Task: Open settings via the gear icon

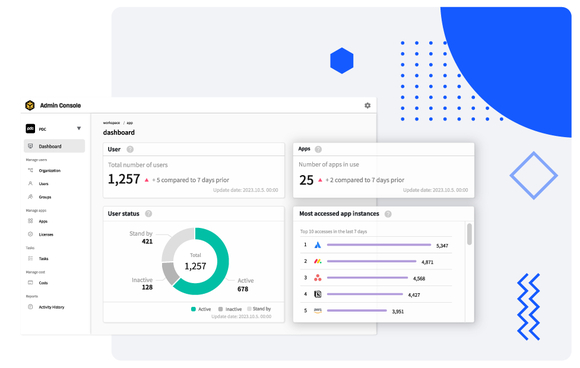Action: pos(367,105)
